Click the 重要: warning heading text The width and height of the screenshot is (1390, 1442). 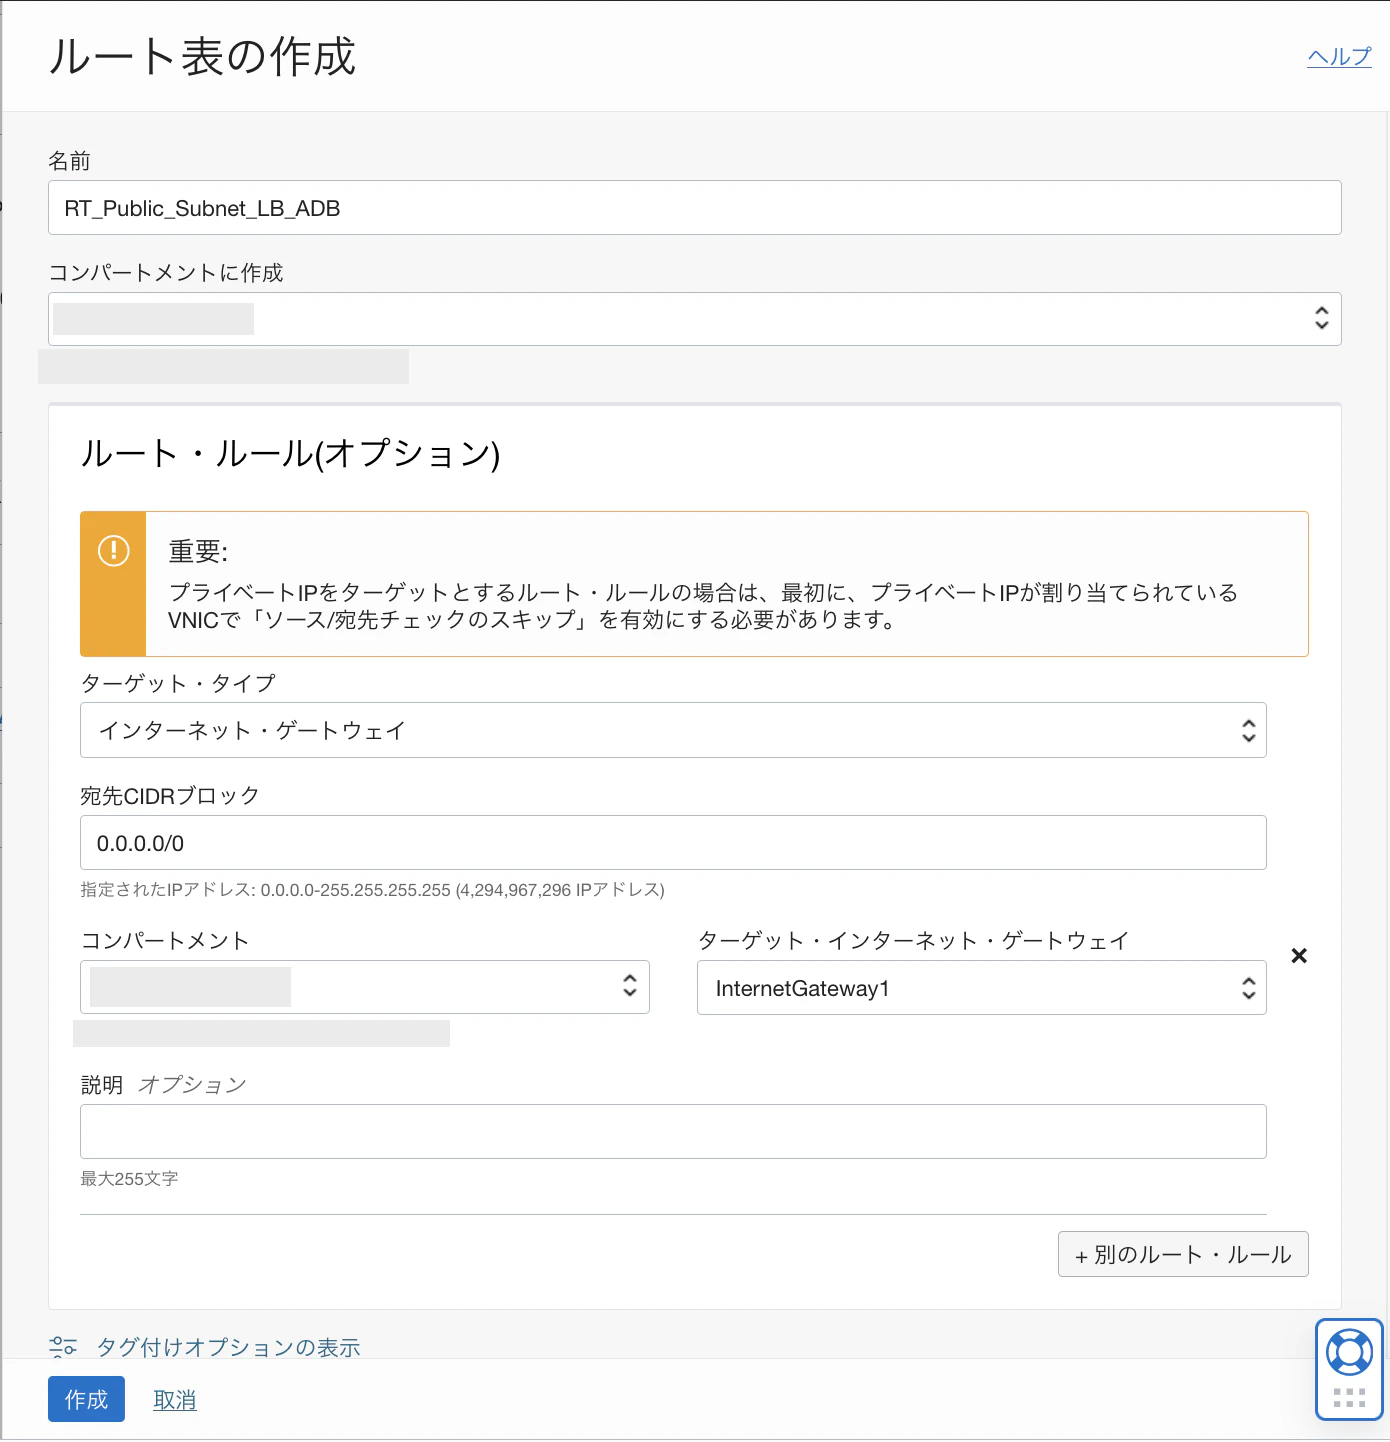click(x=198, y=551)
